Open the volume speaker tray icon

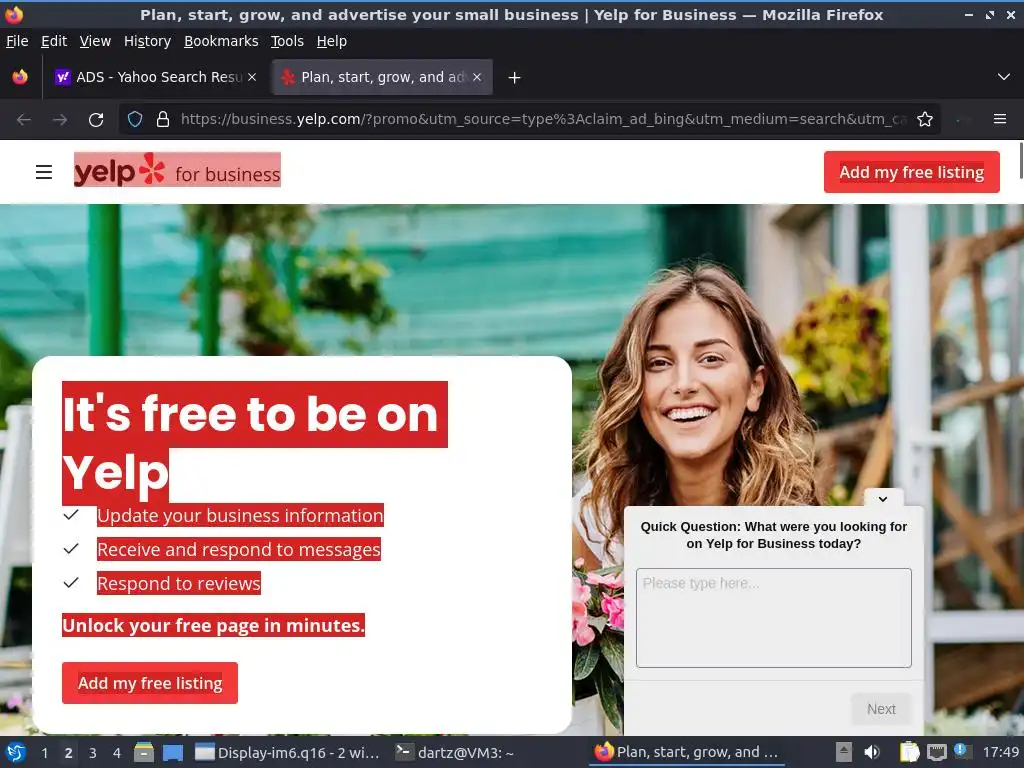click(x=872, y=752)
